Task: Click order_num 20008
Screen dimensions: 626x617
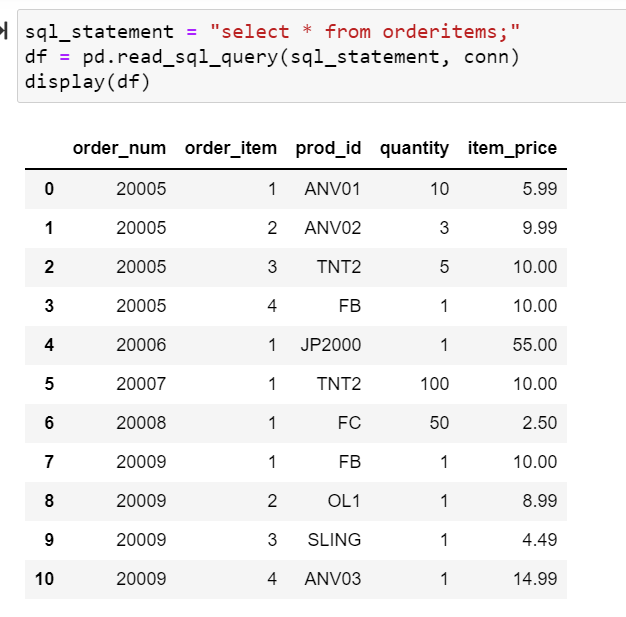Action: point(141,423)
